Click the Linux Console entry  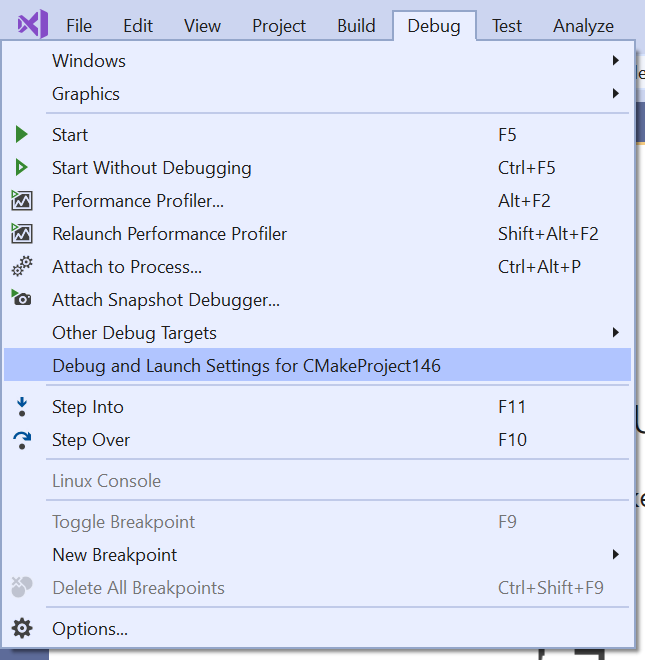pos(317,481)
